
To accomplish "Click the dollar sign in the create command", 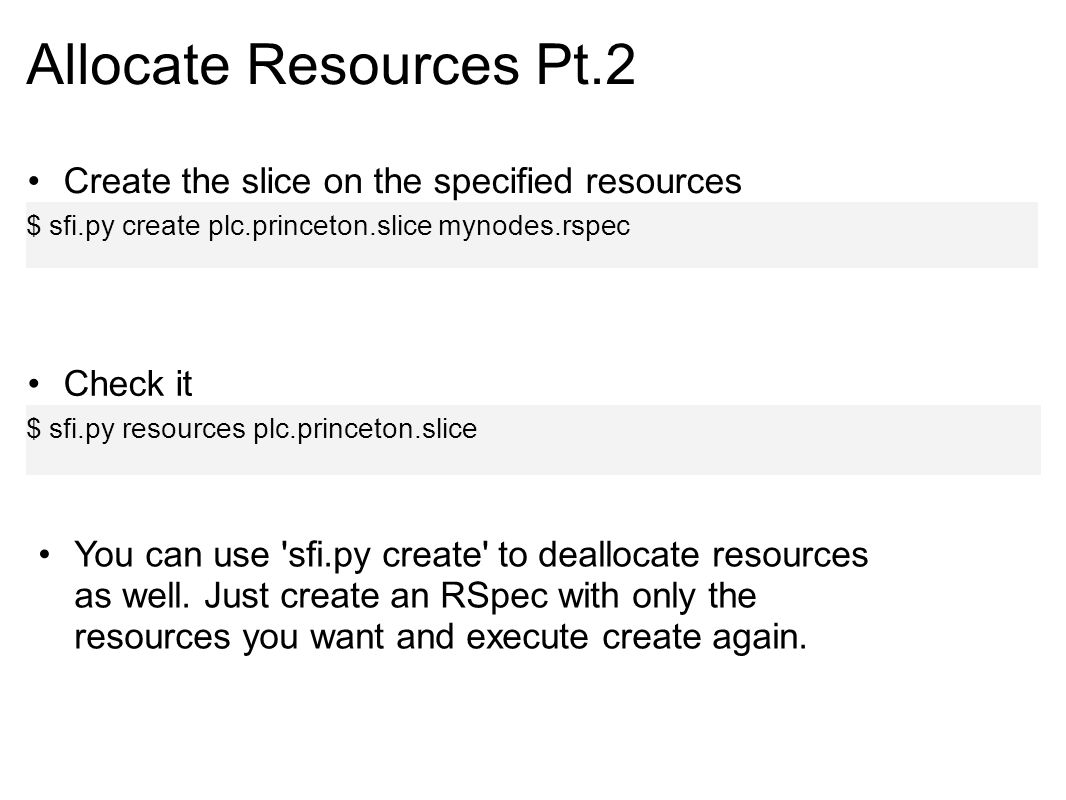I will [34, 226].
